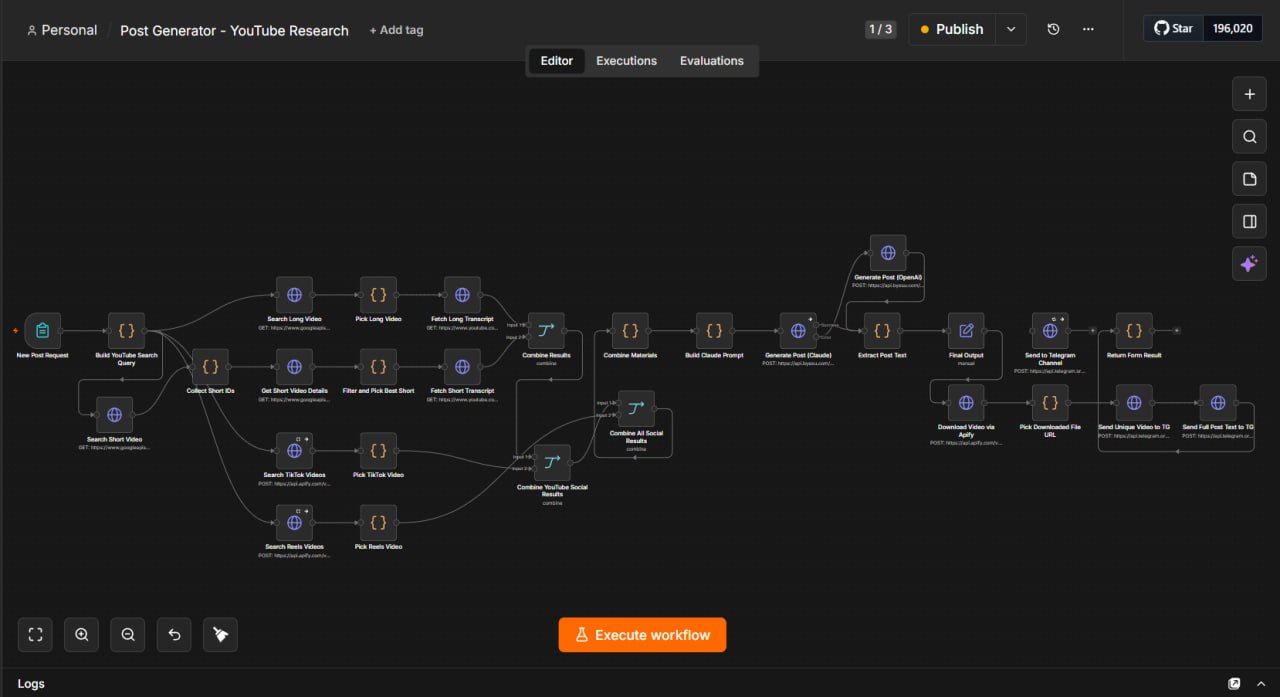Open the Collect Short IDs code node
1280x697 pixels.
210,367
